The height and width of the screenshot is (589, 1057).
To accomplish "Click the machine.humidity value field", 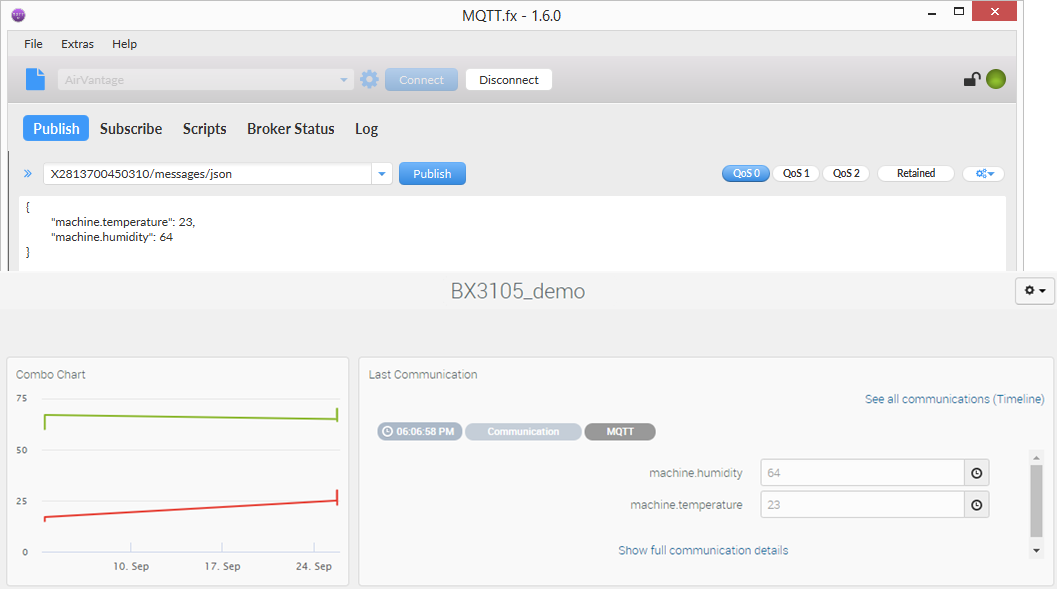I will (862, 473).
